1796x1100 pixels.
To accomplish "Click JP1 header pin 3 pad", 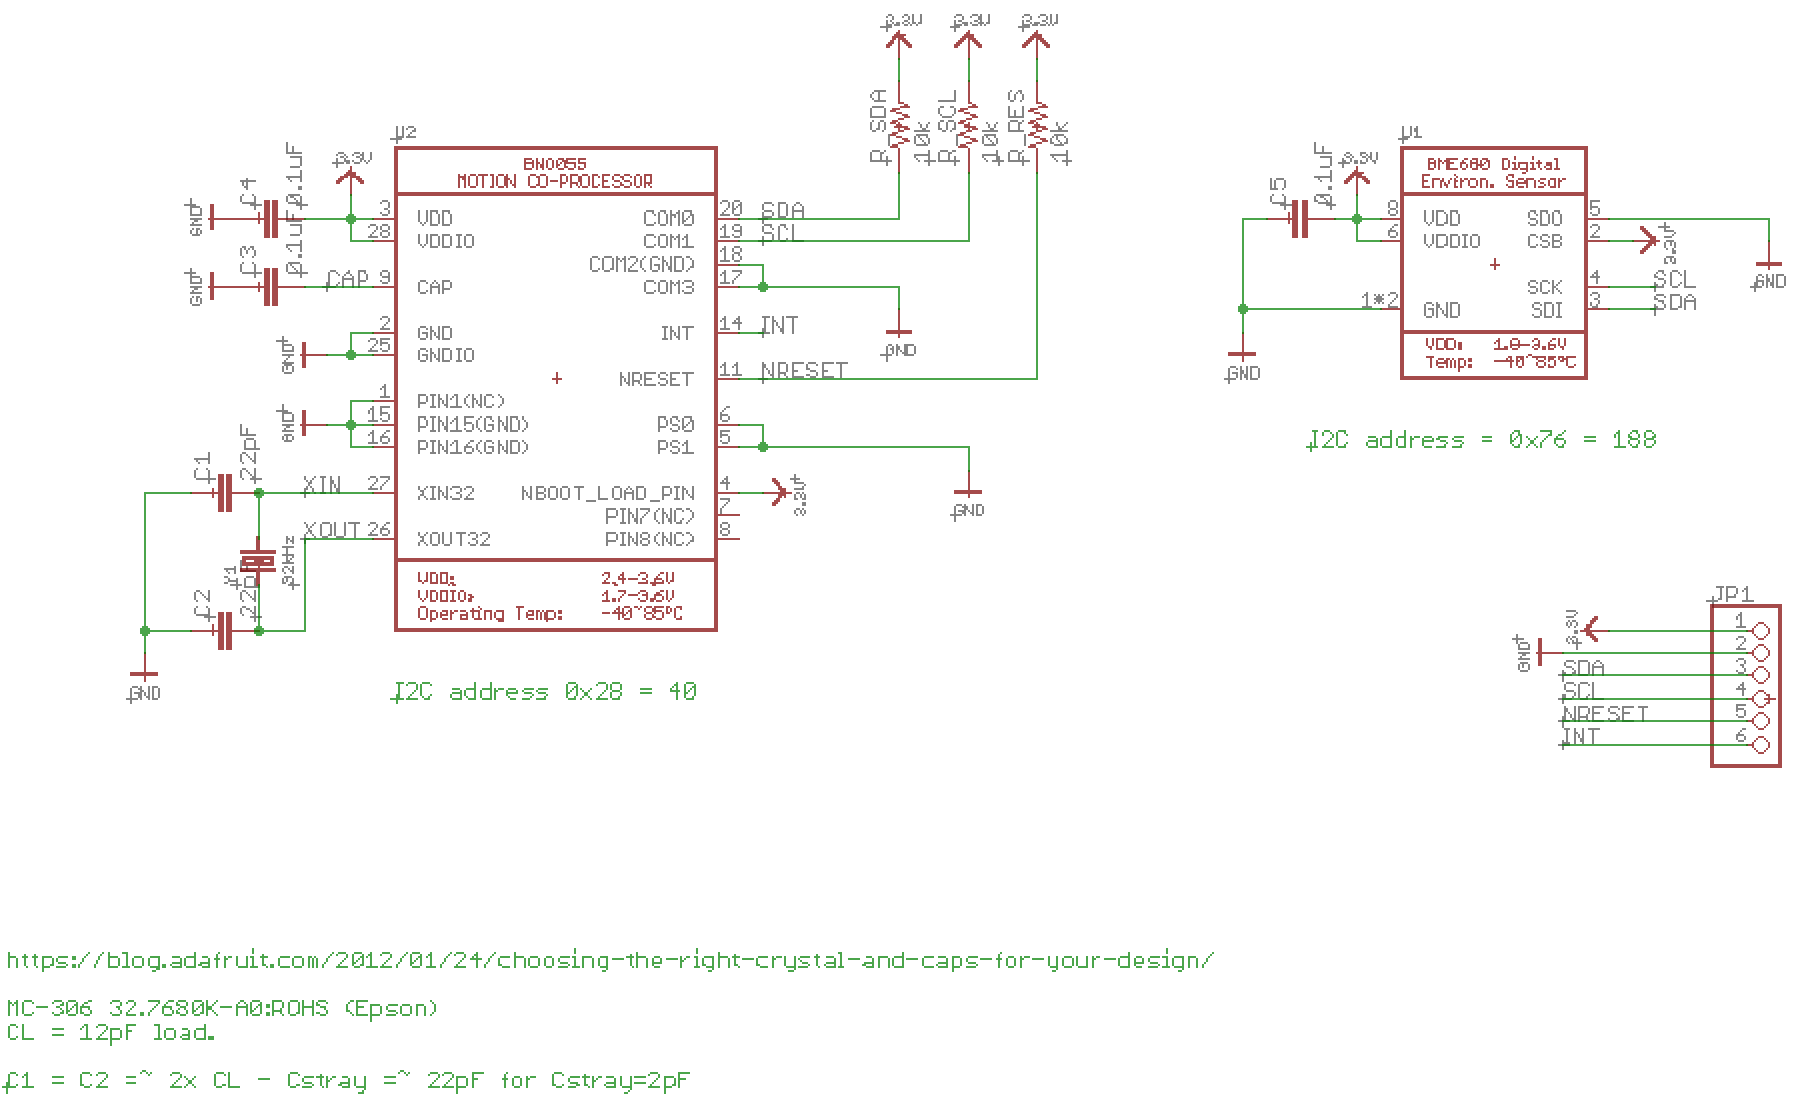I will pyautogui.click(x=1760, y=676).
